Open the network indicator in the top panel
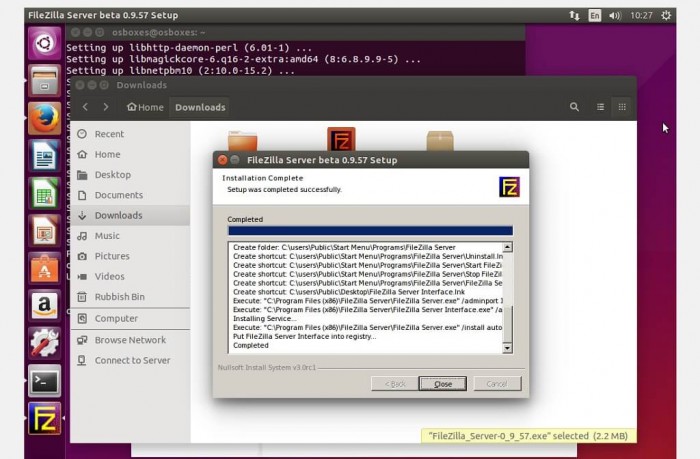 point(575,16)
